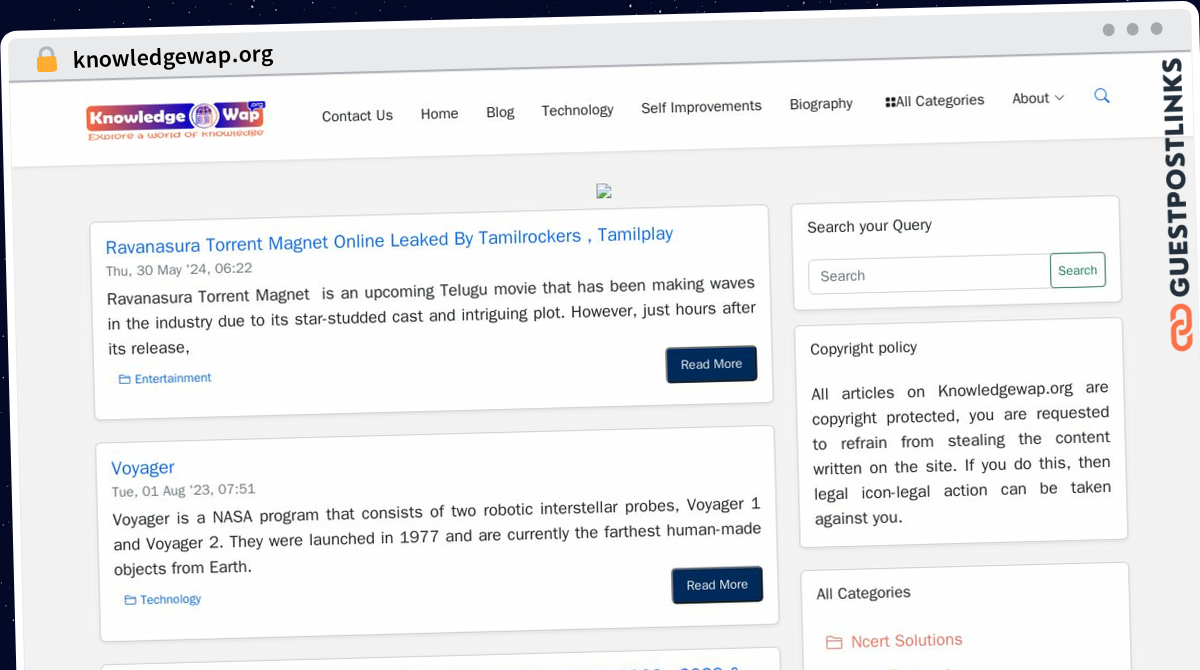Open the Ravanasura Torrent Magnet article title
This screenshot has width=1200, height=670.
(389, 240)
